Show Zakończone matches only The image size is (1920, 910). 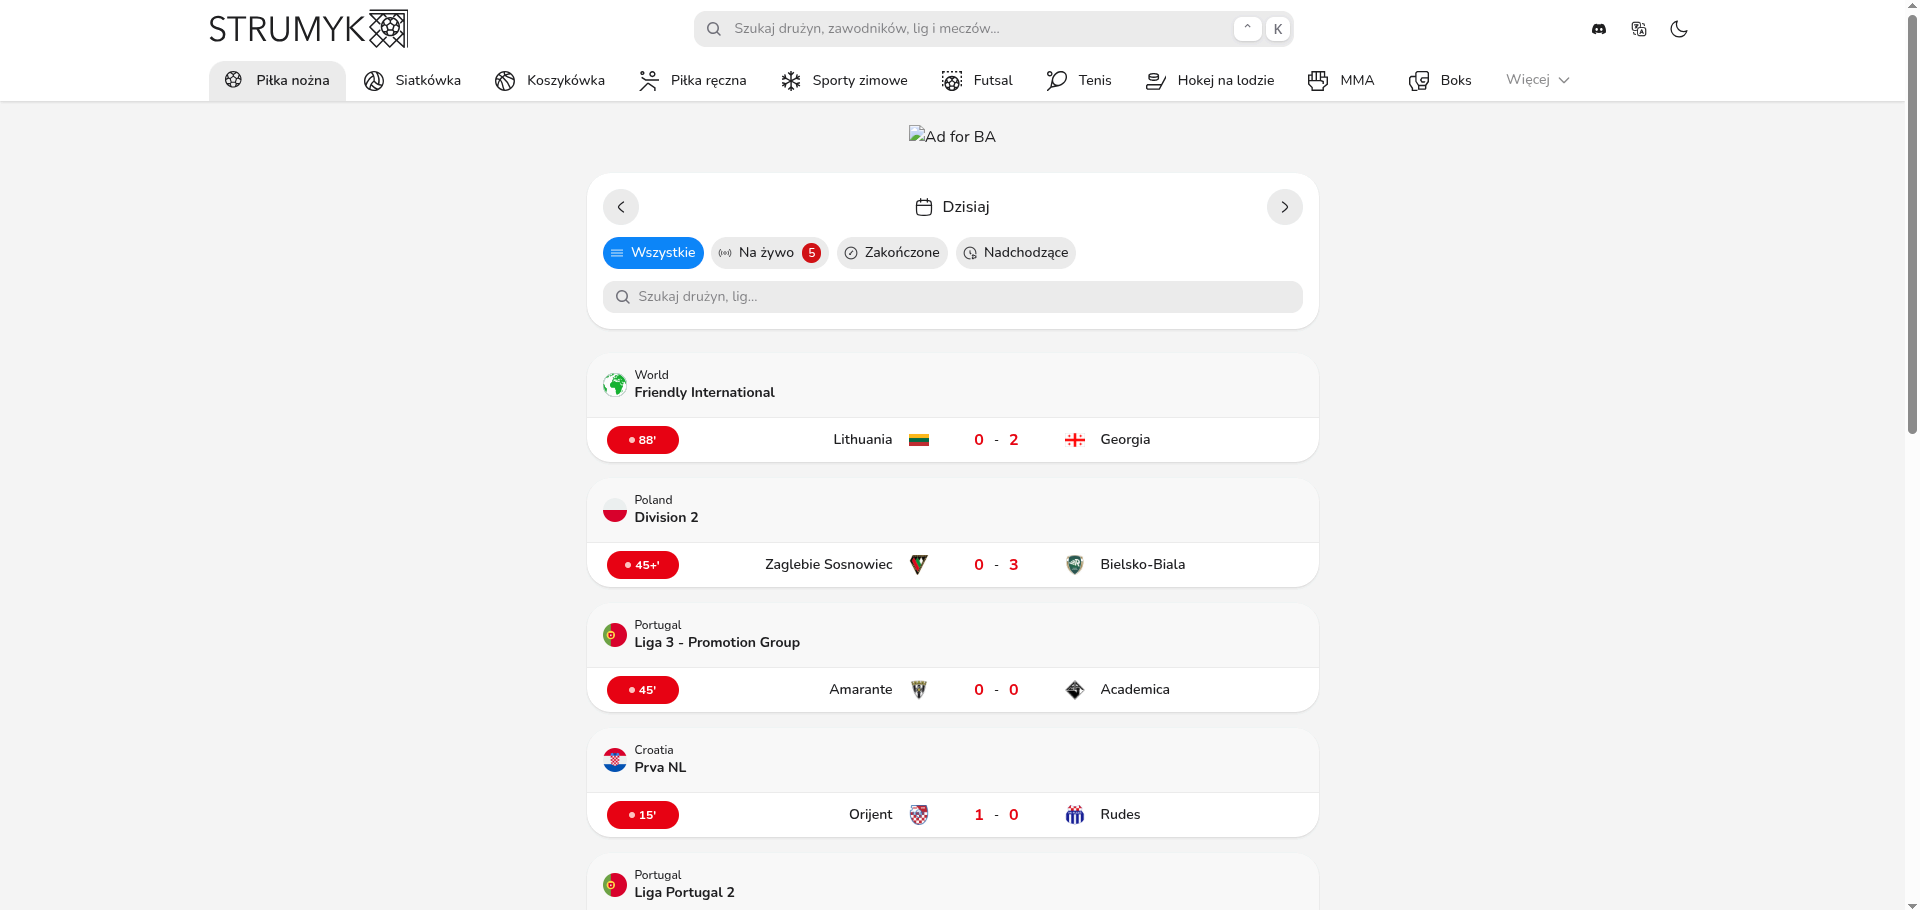(892, 253)
